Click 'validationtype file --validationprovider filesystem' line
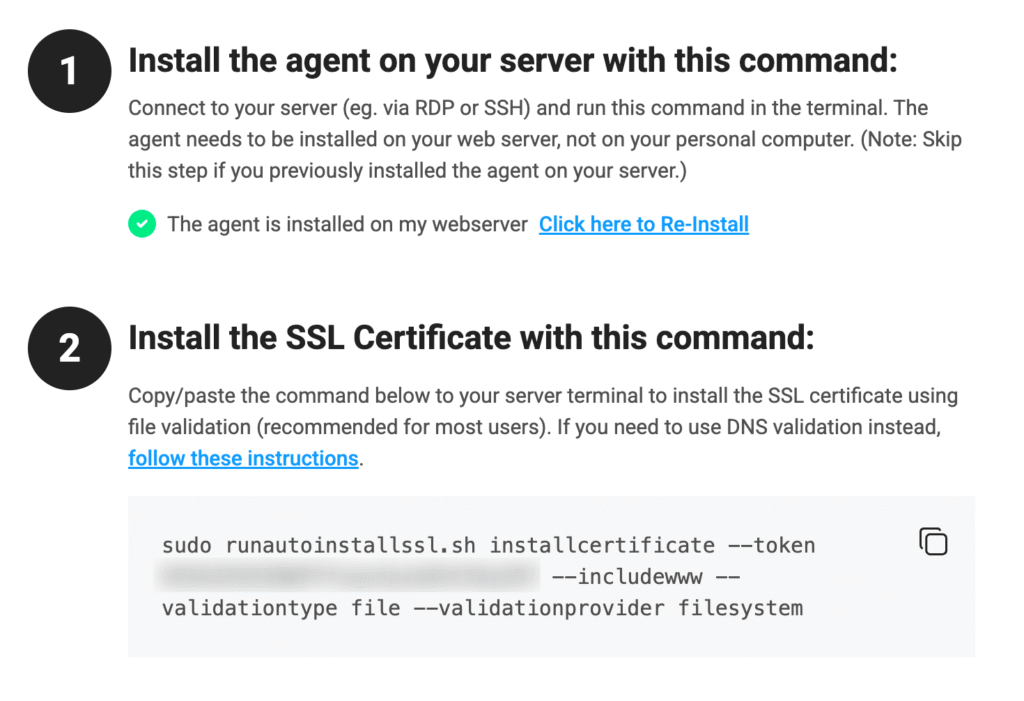 pyautogui.click(x=483, y=608)
